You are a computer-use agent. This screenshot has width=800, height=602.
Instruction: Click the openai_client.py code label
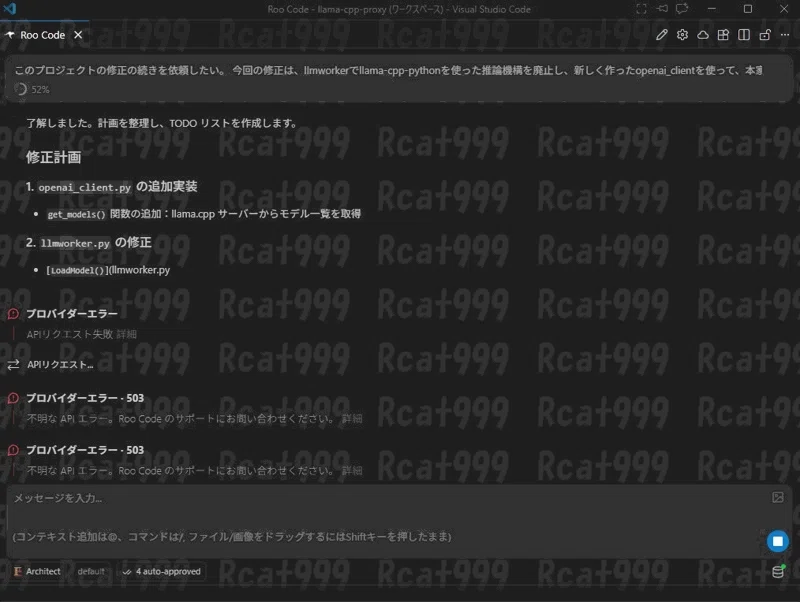pyautogui.click(x=85, y=187)
